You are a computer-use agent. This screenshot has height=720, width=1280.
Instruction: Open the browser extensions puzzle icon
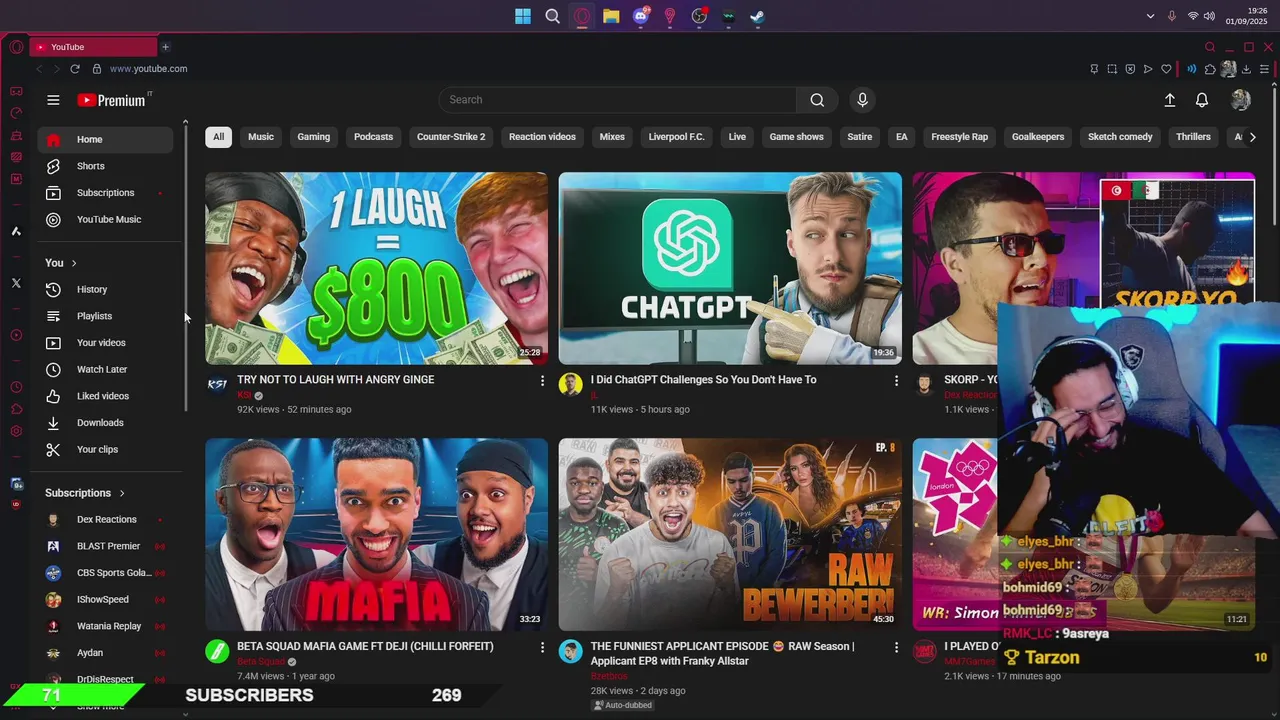(1210, 69)
